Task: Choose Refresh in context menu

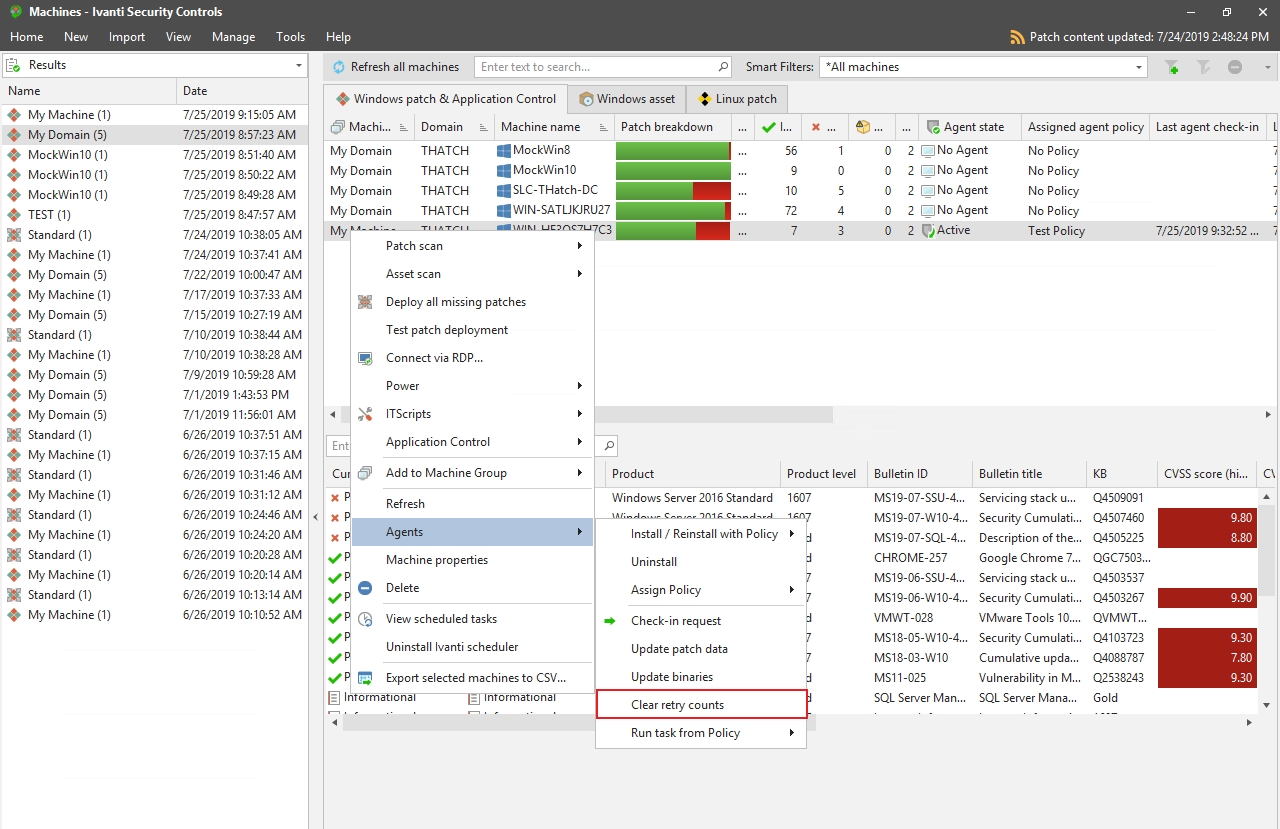Action: coord(472,504)
